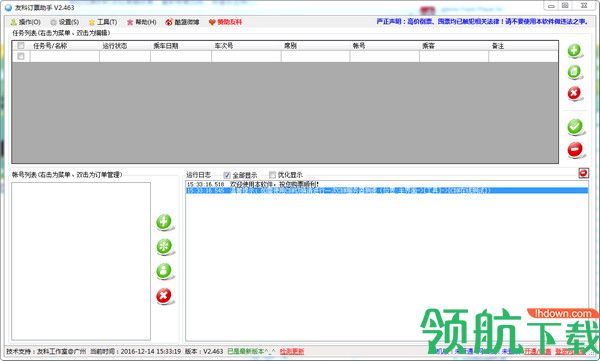
Task: Select the log line starting 欢迎使用本软件
Action: (x=387, y=185)
